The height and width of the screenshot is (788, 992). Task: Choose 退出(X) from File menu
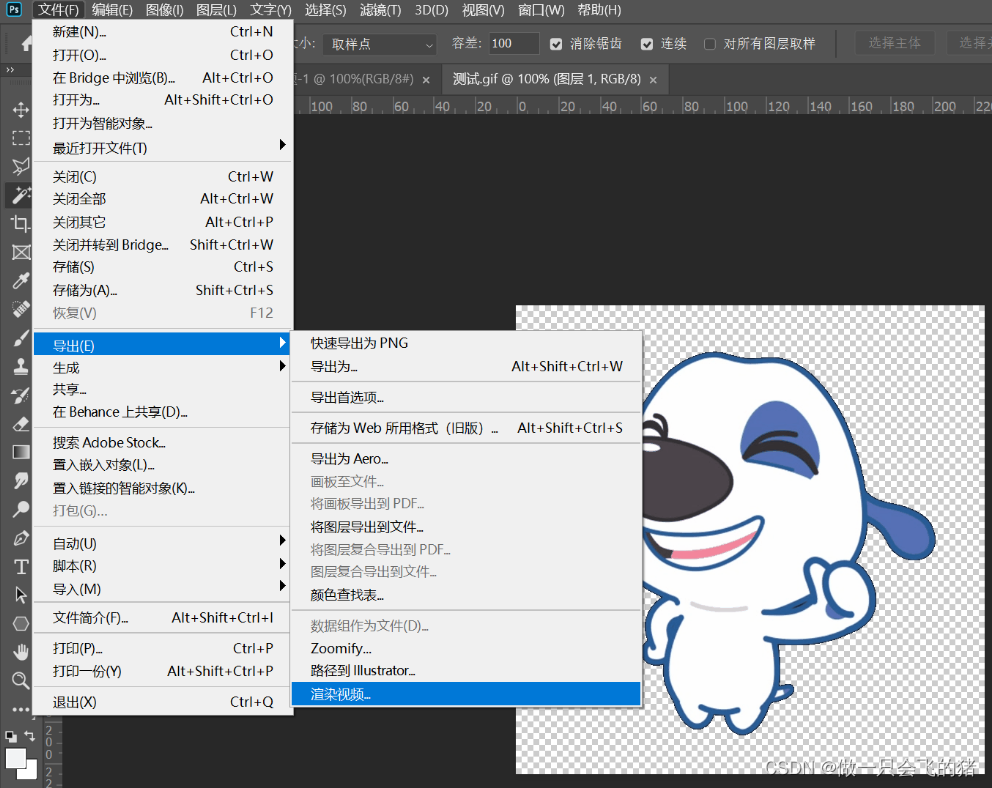[x=163, y=701]
